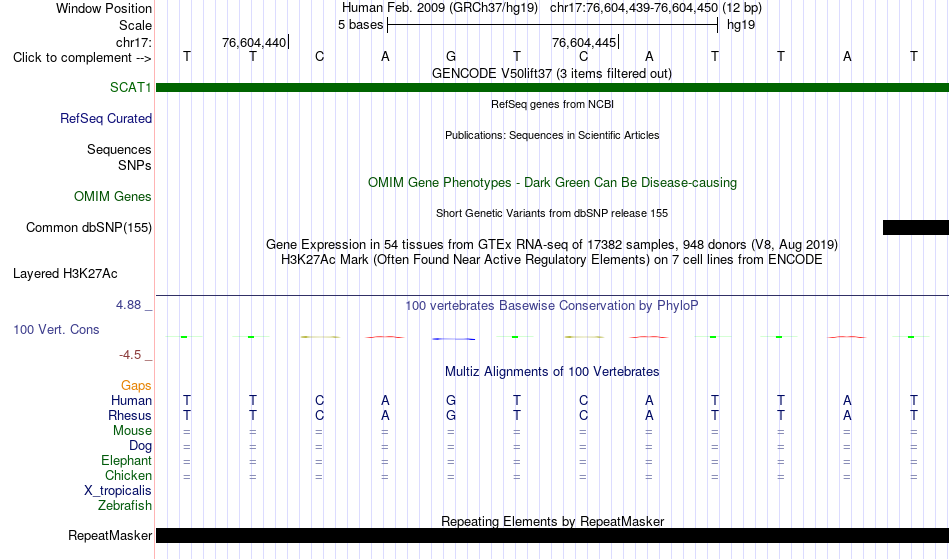This screenshot has height=559, width=950.
Task: Click the Rhesus alignment row label
Action: point(130,415)
